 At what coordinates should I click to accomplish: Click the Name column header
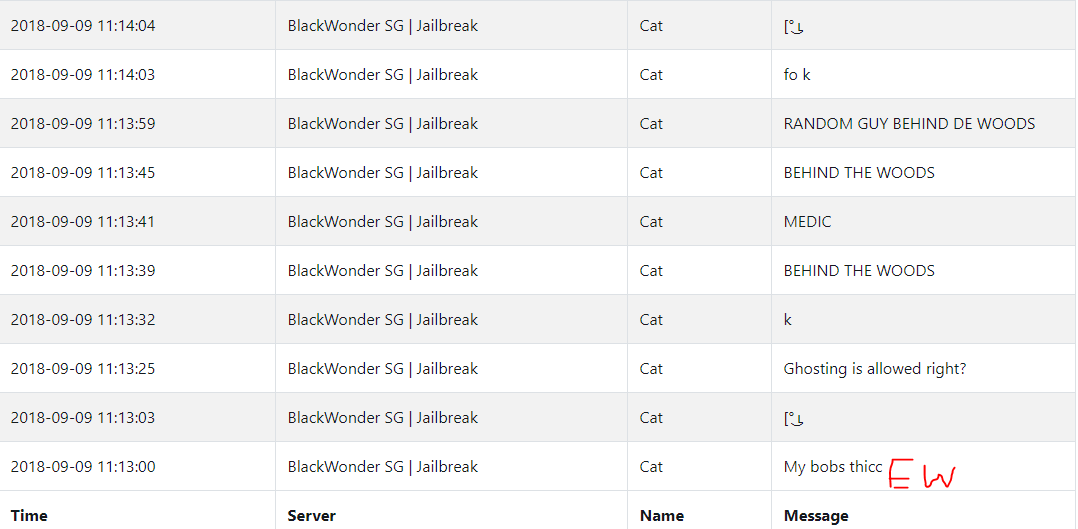coord(661,515)
